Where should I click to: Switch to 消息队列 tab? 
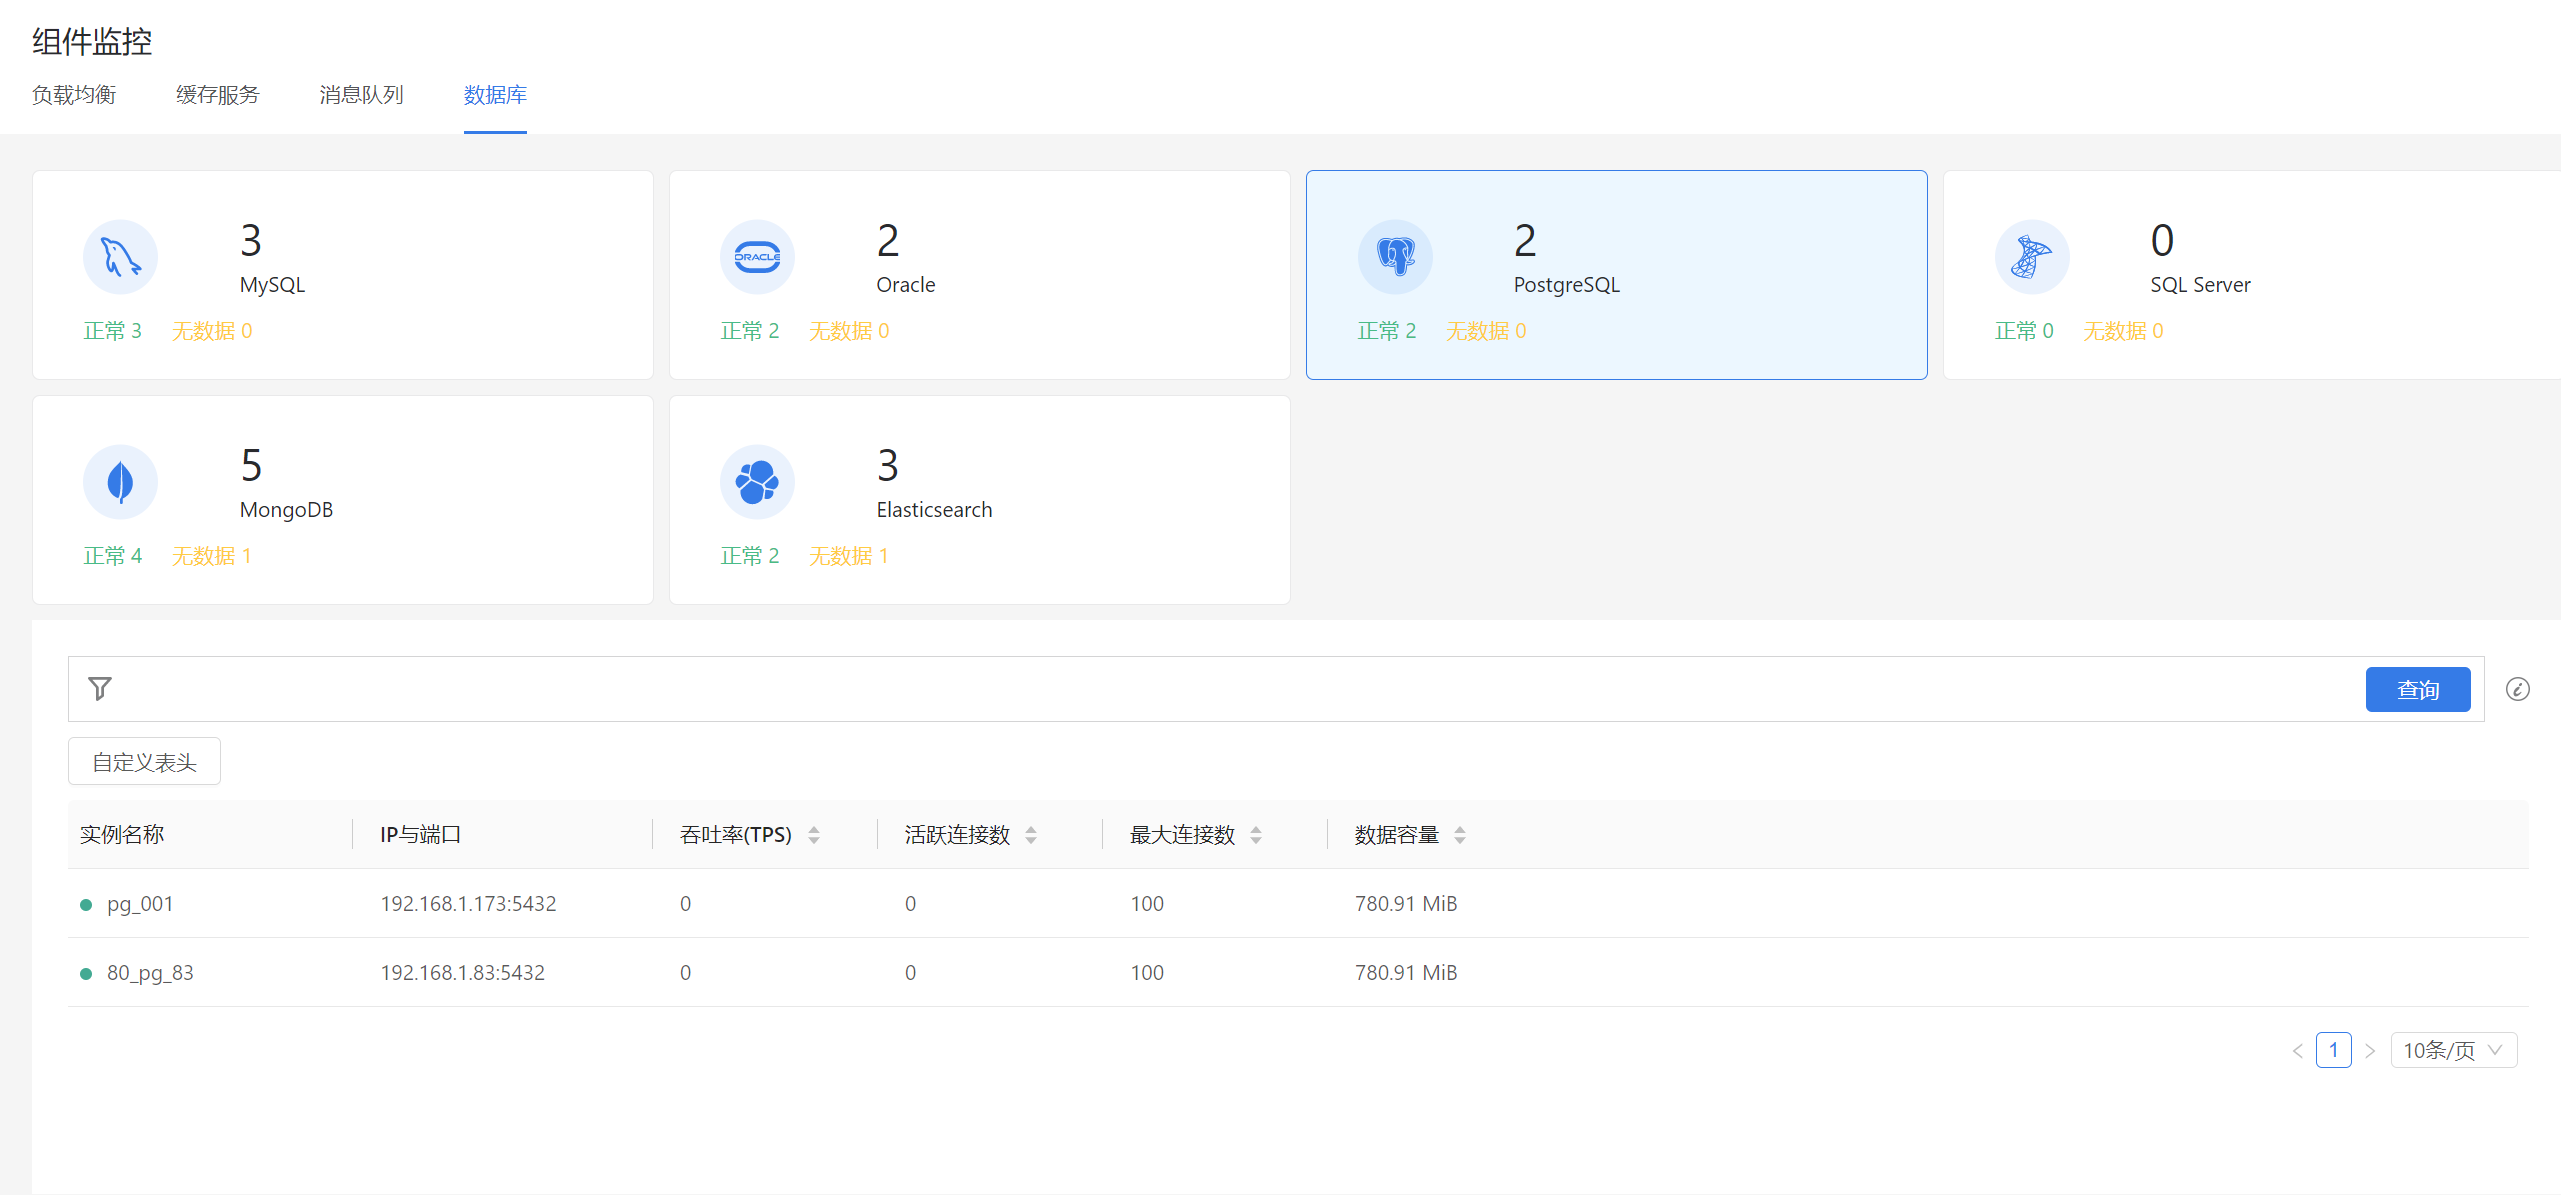pos(361,95)
